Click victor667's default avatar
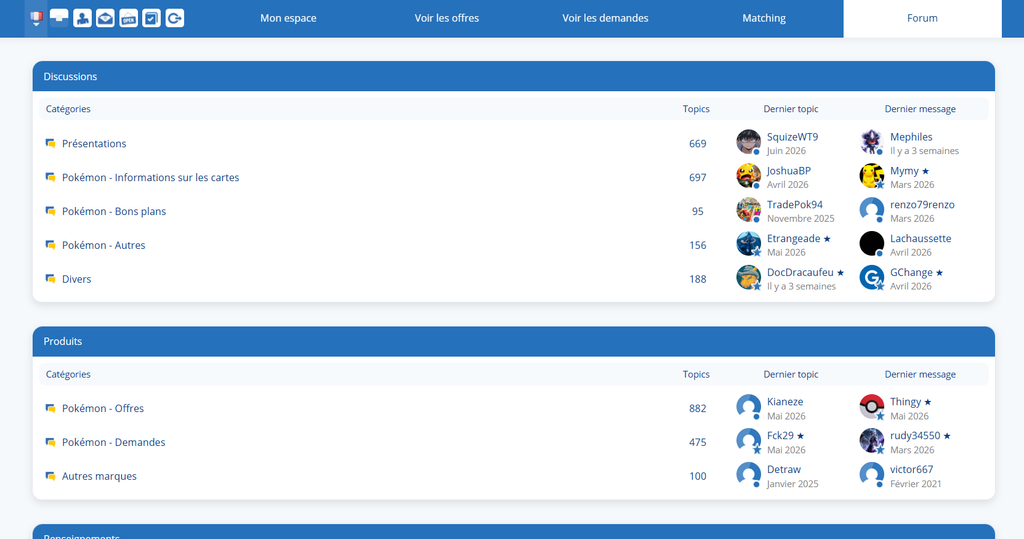 [871, 475]
